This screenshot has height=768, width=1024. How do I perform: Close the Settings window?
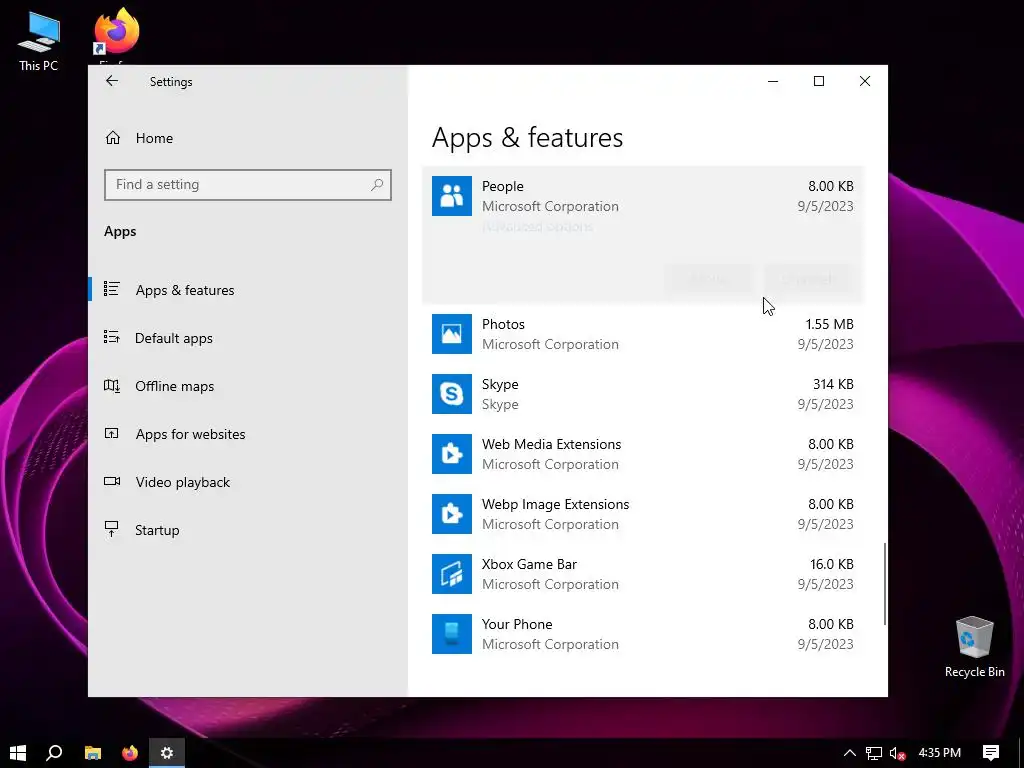coord(865,81)
